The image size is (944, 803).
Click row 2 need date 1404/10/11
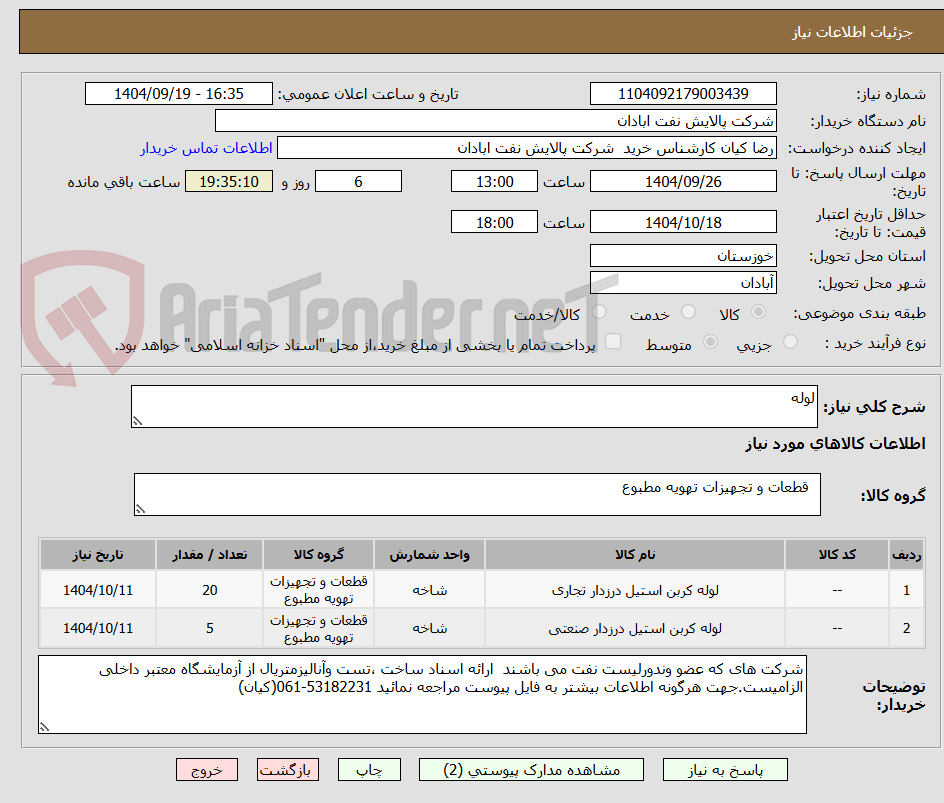98,628
